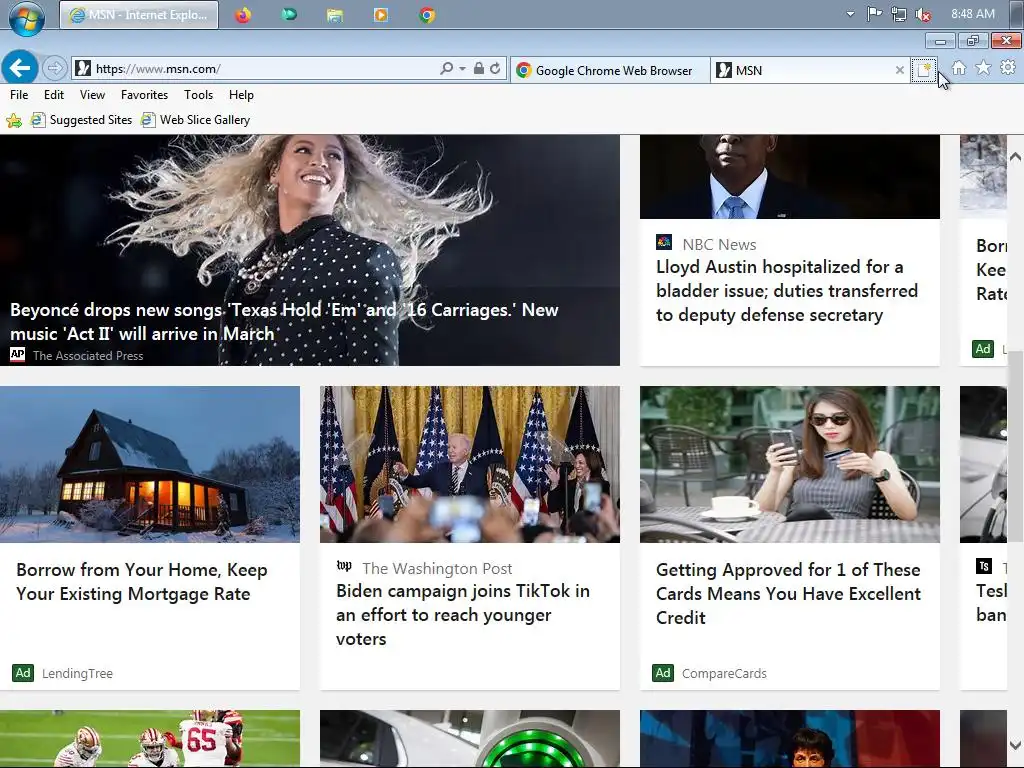Click the Ad badge next to CompareCards
Screen dimensions: 1024x768
tap(663, 673)
